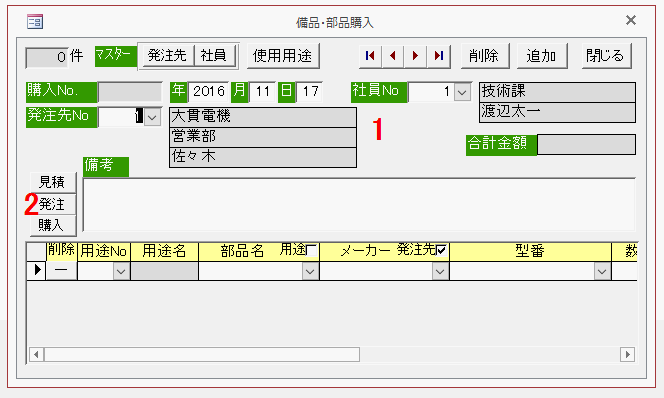664x398 pixels.
Task: Jump to last record icon
Action: point(439,56)
